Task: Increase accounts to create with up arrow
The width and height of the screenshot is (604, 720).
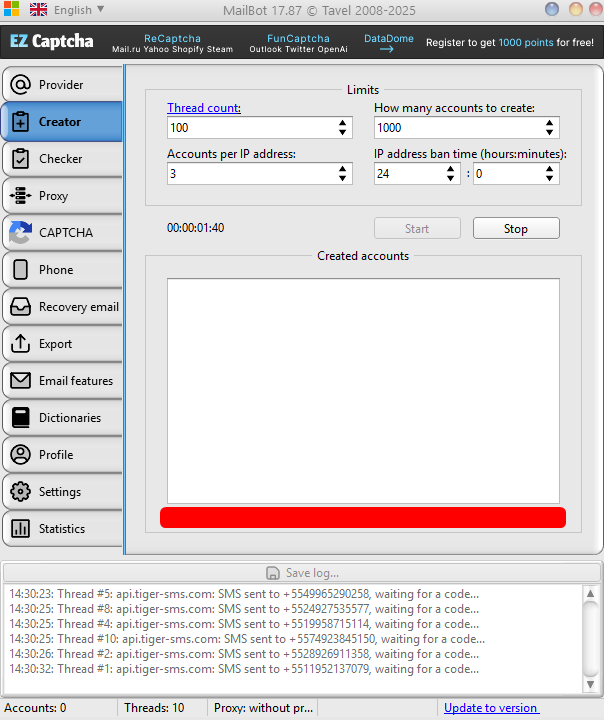Action: click(x=549, y=123)
